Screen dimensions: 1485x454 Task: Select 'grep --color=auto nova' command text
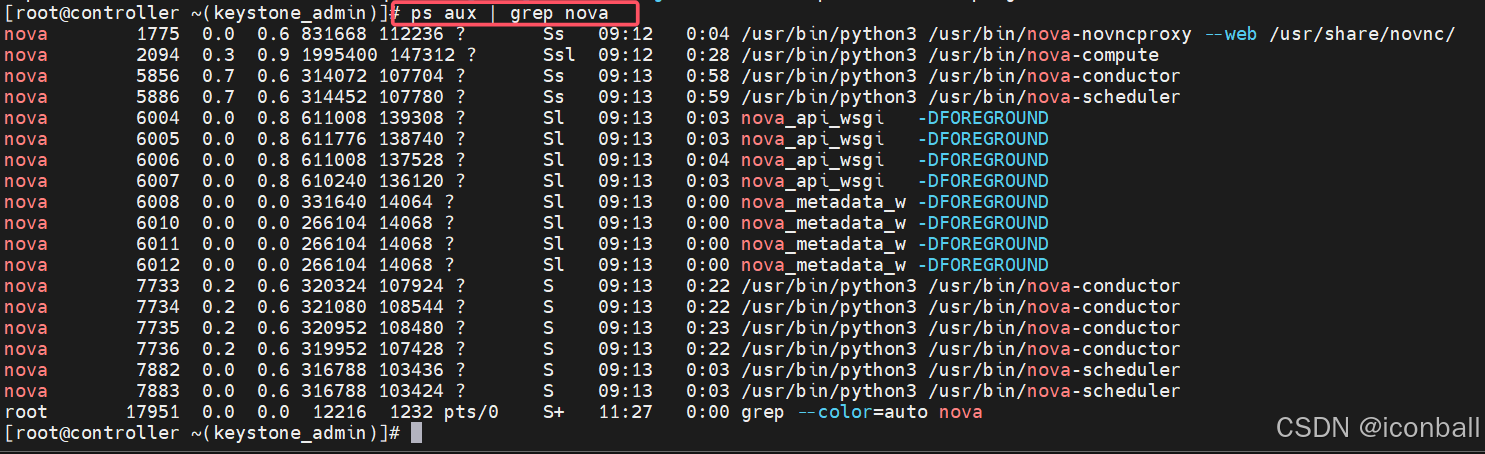(x=862, y=412)
